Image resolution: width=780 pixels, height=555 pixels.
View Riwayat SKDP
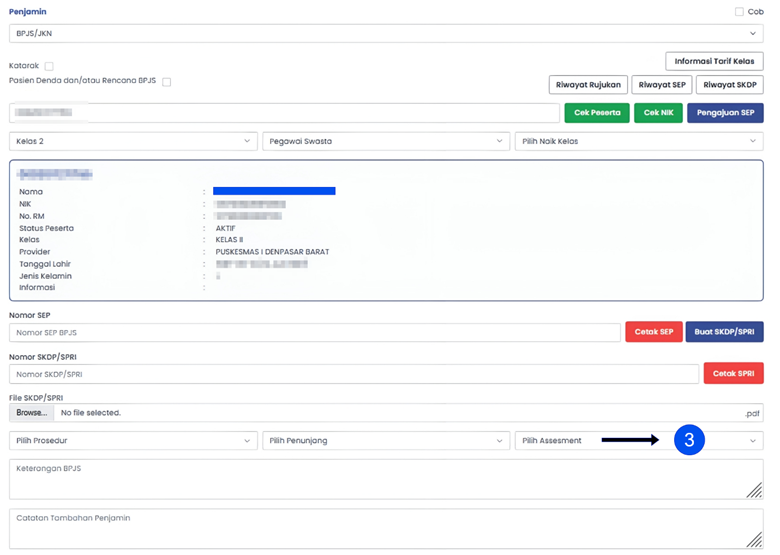coord(729,85)
